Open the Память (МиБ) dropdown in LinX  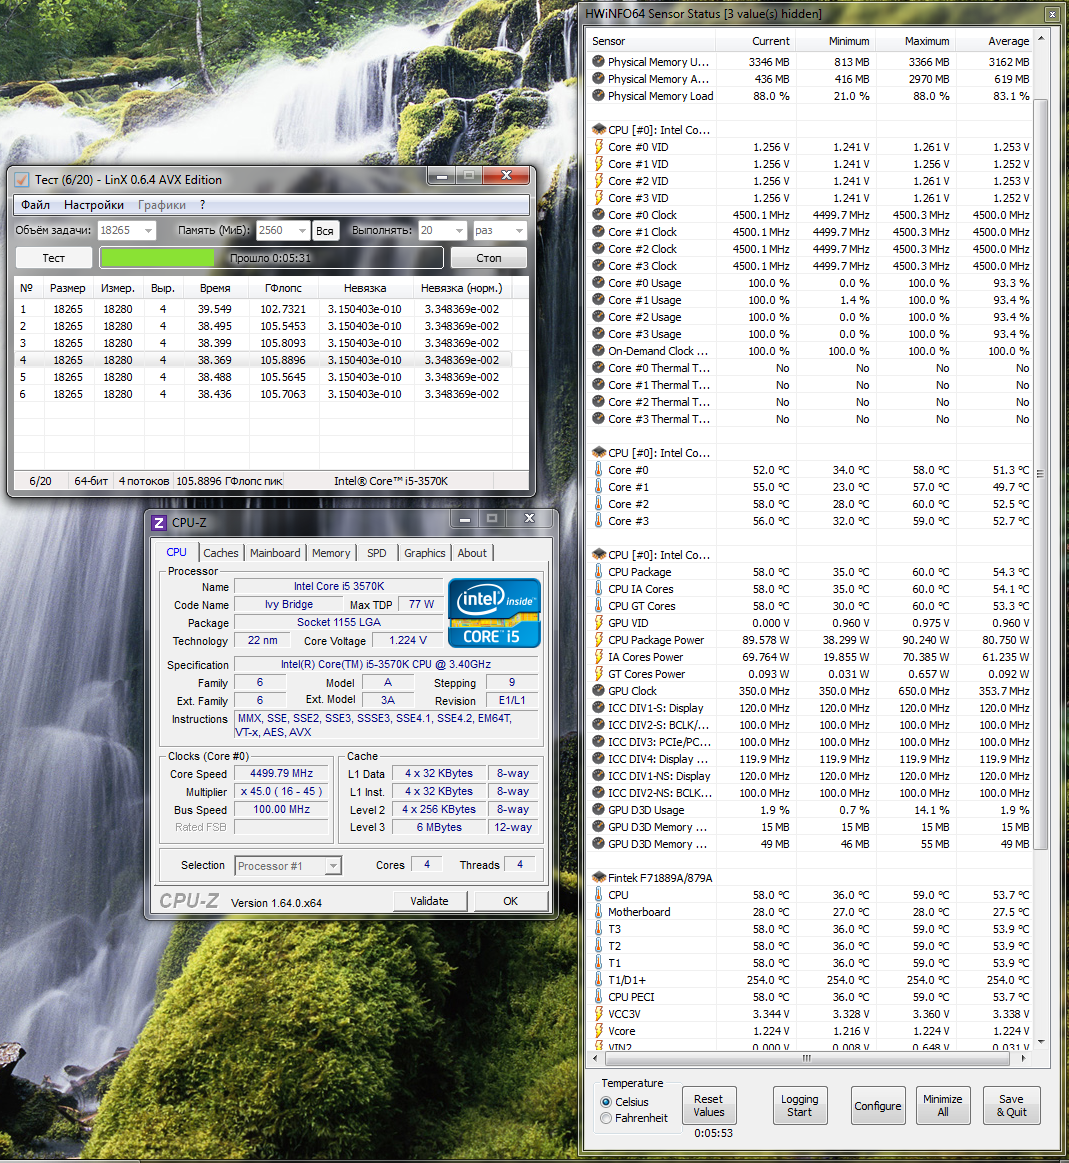(302, 231)
